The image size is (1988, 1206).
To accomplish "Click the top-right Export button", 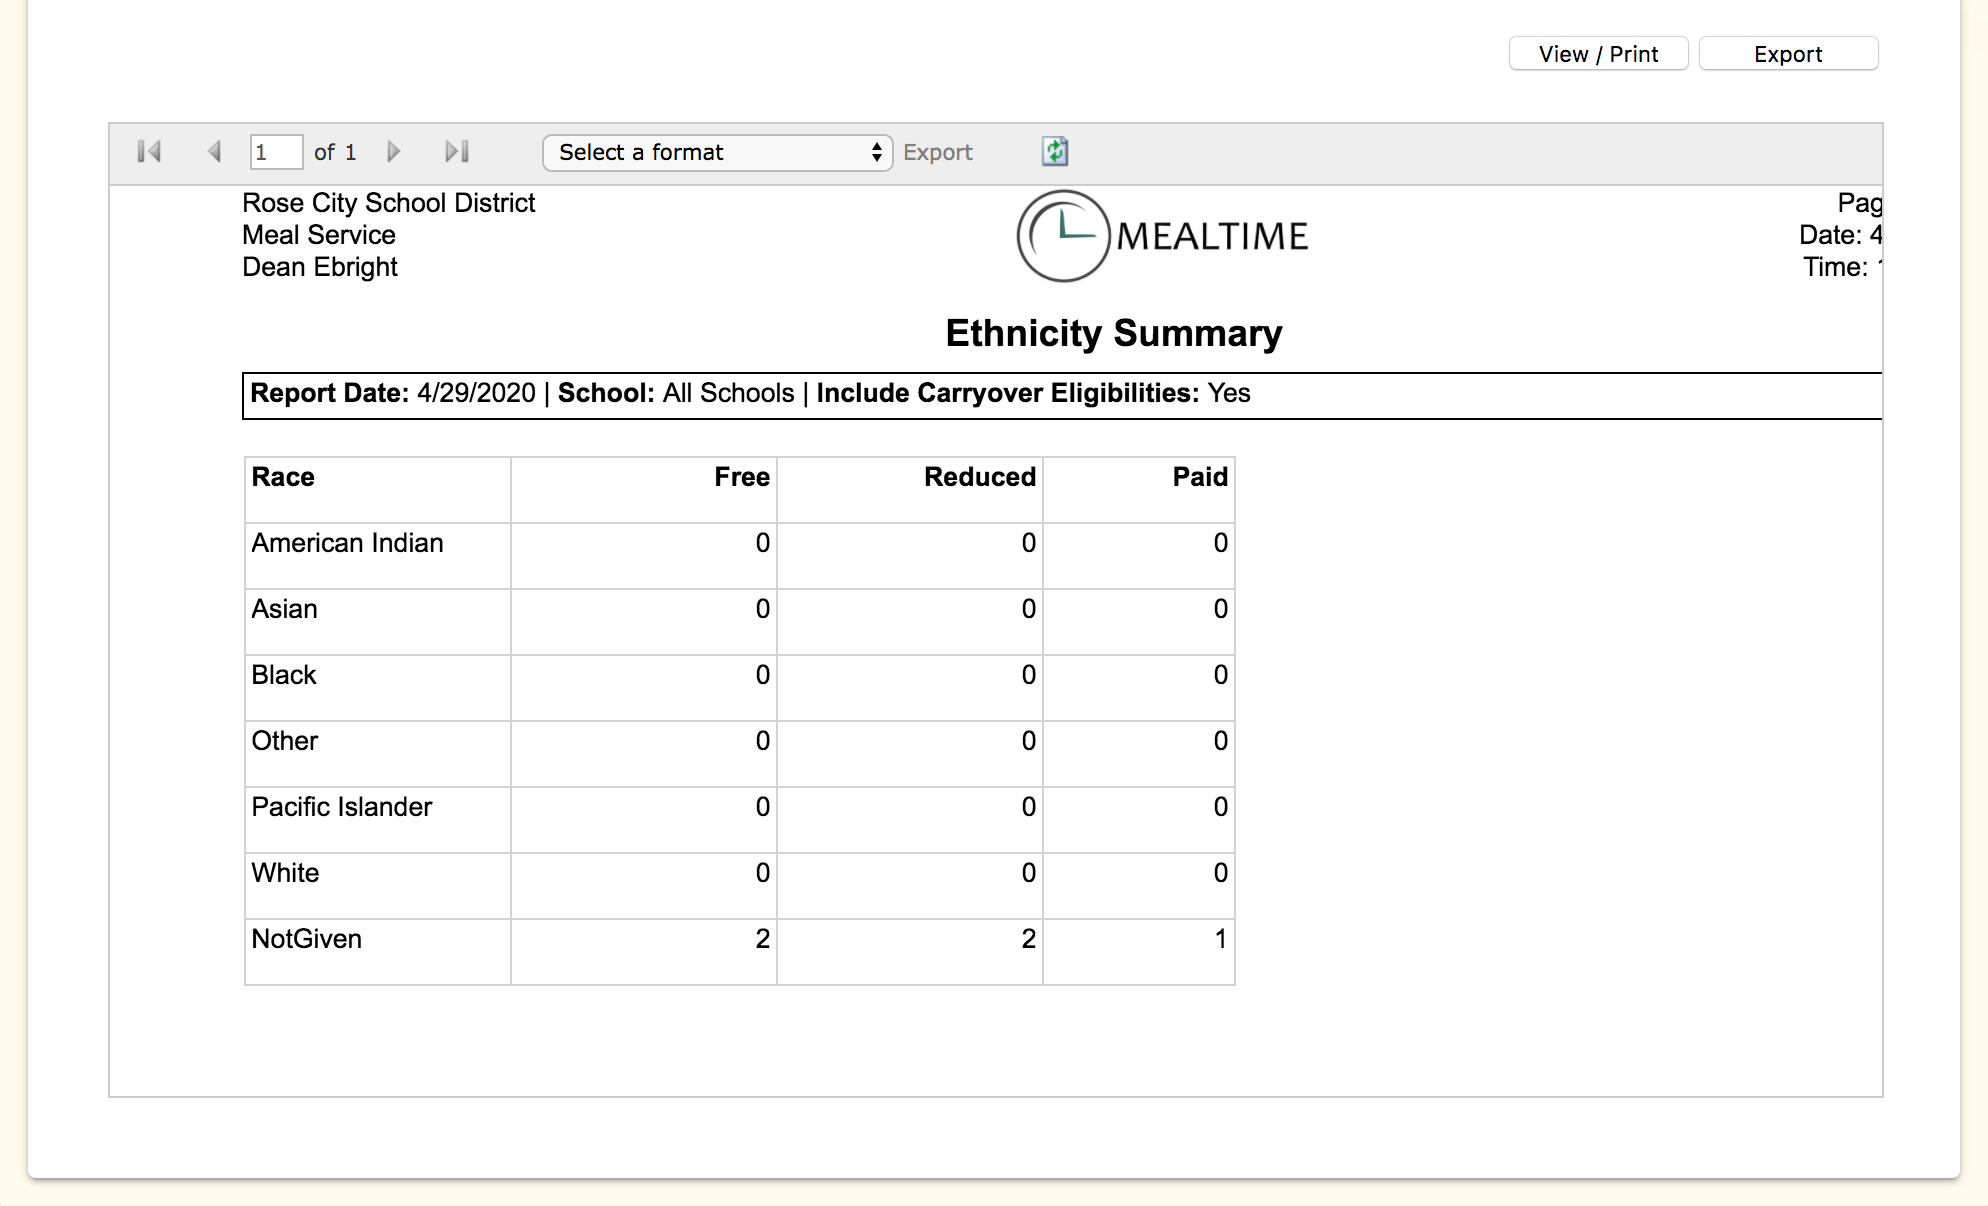I will point(1788,54).
